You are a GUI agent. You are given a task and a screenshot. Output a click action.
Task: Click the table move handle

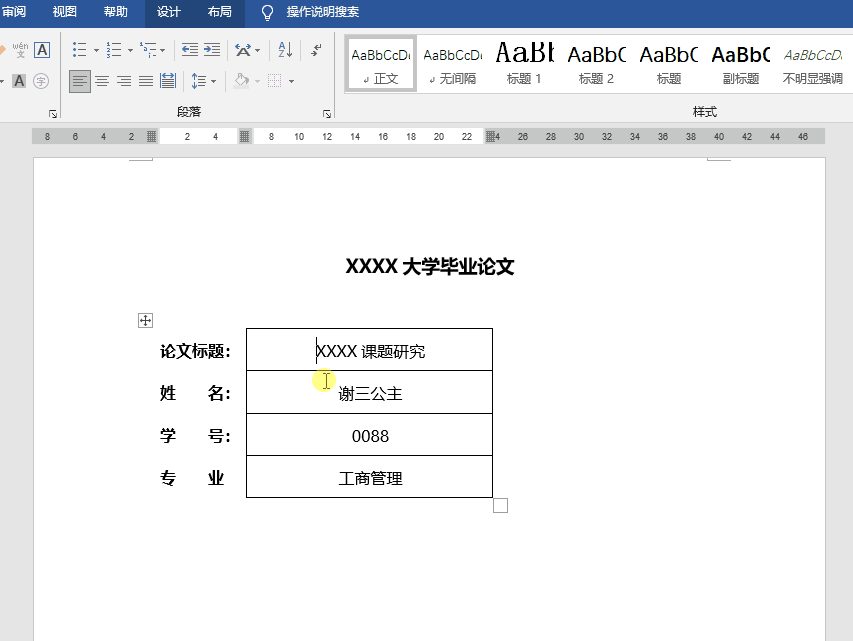click(x=145, y=320)
